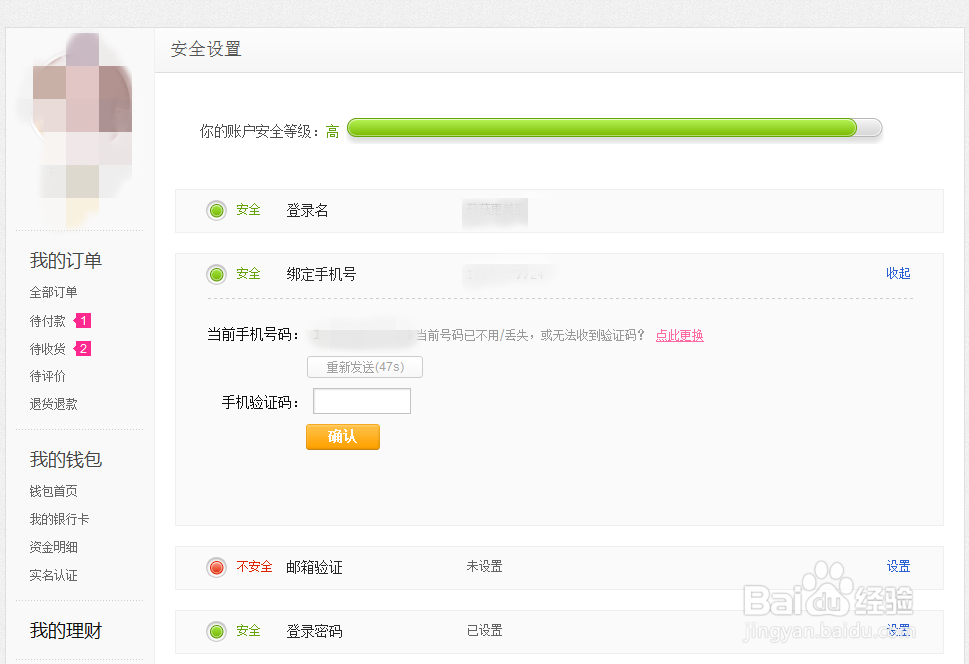This screenshot has width=969, height=664.
Task: Click the red unsafe icon beside 邮箱验证
Action: [217, 566]
